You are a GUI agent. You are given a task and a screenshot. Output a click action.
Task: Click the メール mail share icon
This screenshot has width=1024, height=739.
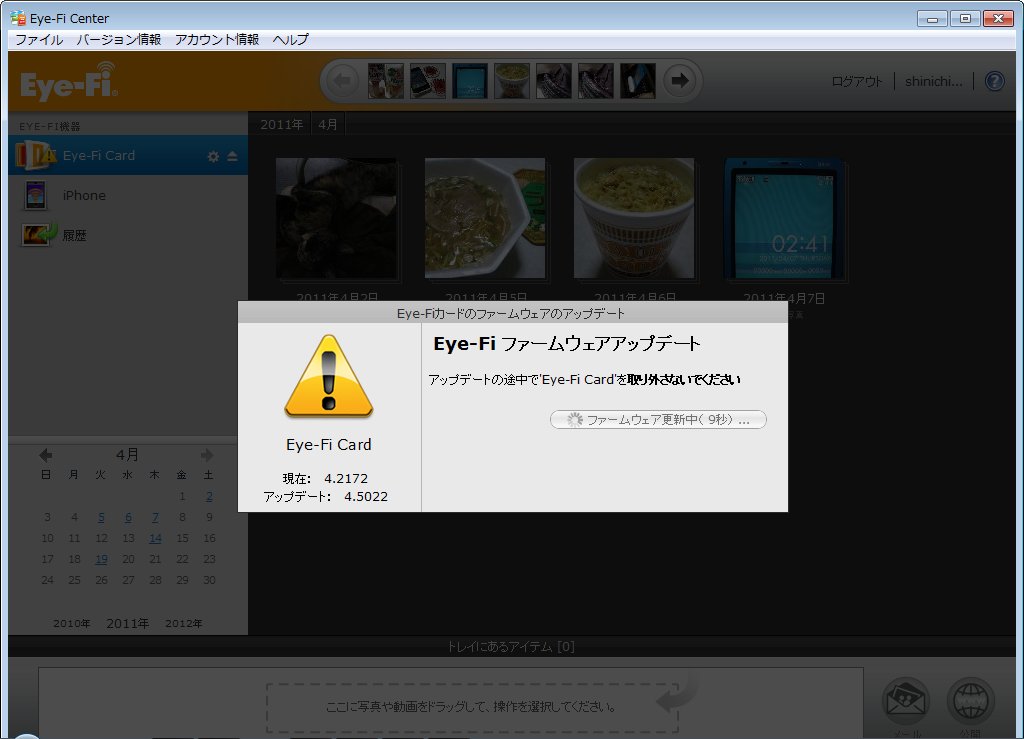tap(906, 700)
